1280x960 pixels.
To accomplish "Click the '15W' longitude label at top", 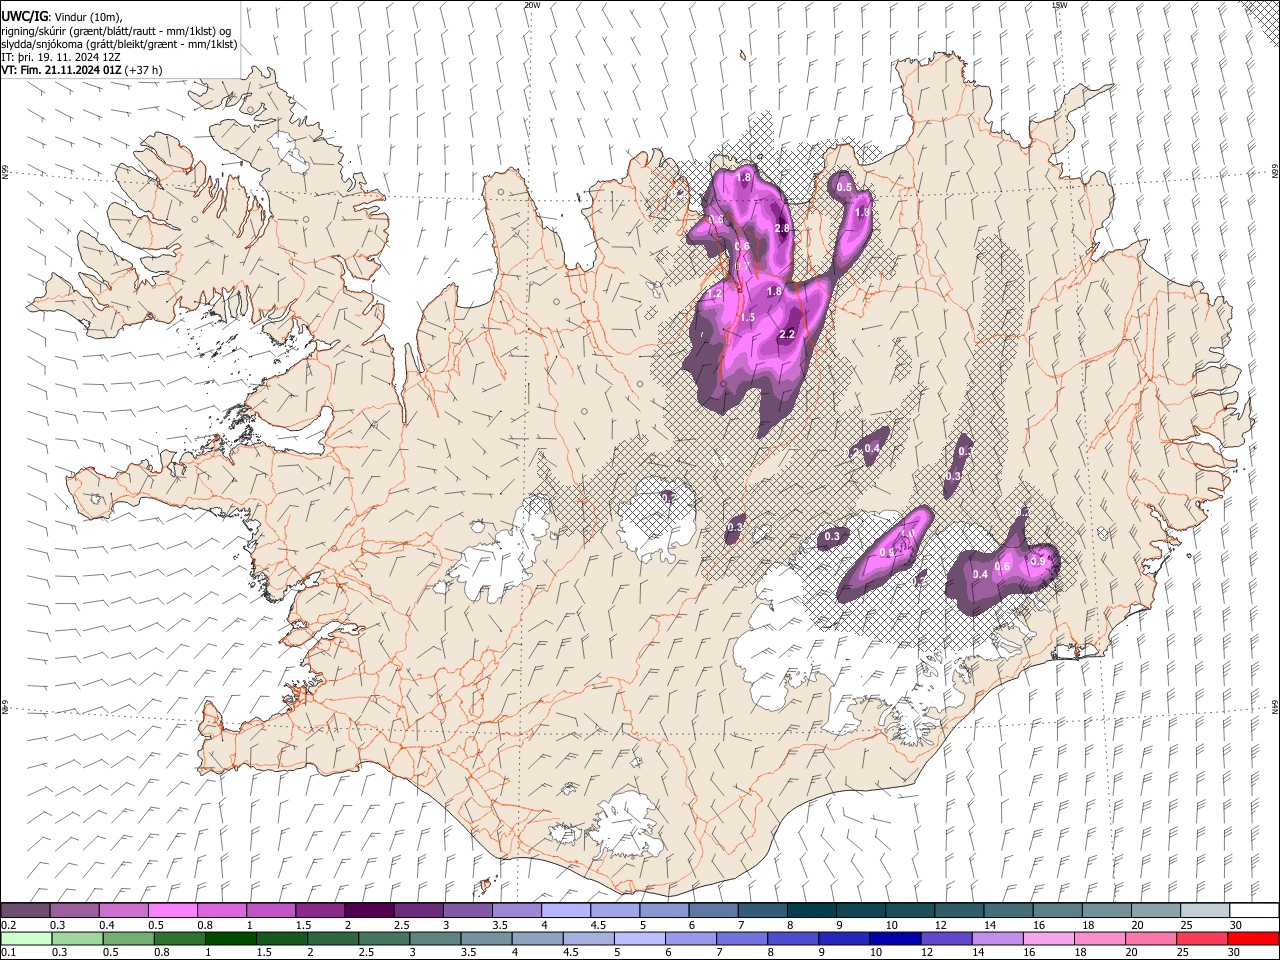I will click(1058, 5).
